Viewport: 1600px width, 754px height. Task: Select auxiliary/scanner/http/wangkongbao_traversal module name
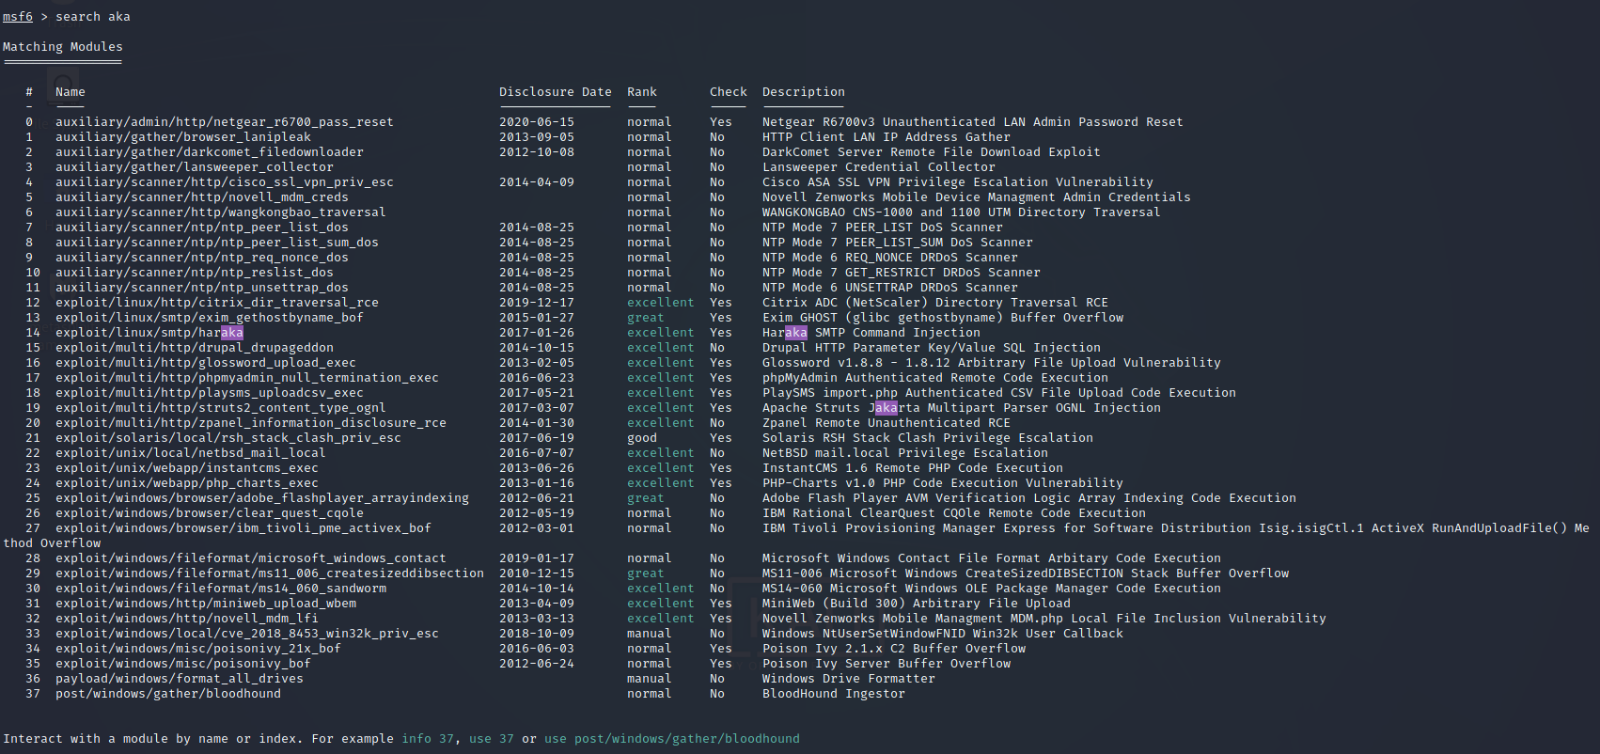[220, 212]
